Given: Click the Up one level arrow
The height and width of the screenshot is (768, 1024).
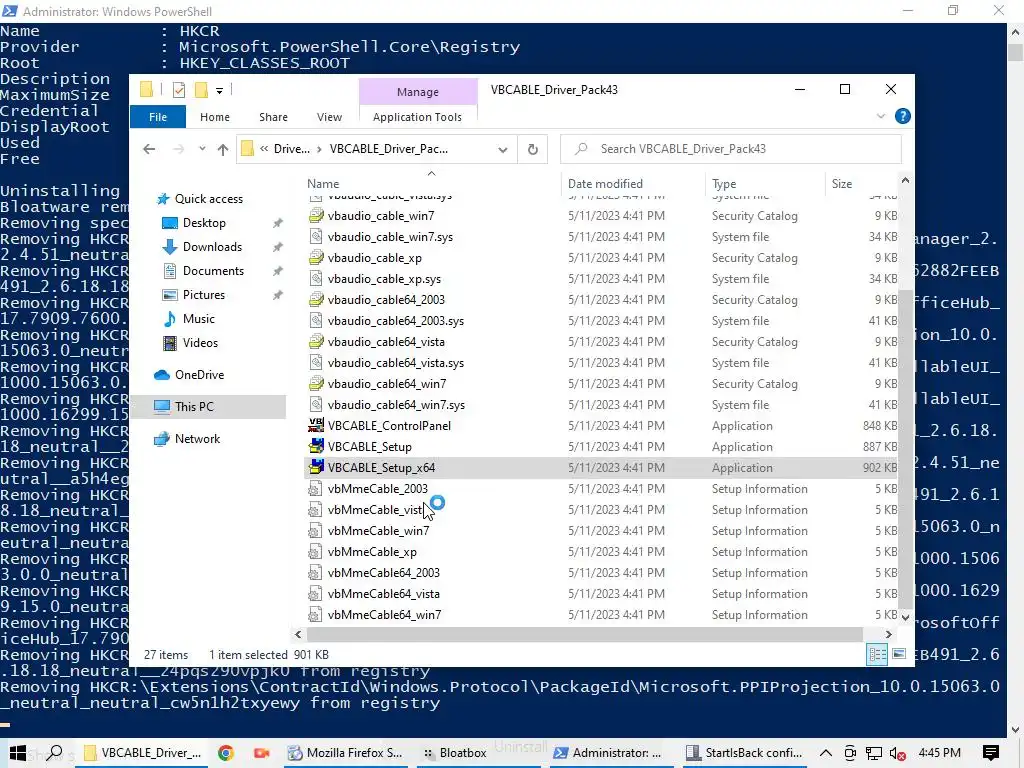Looking at the screenshot, I should point(223,149).
